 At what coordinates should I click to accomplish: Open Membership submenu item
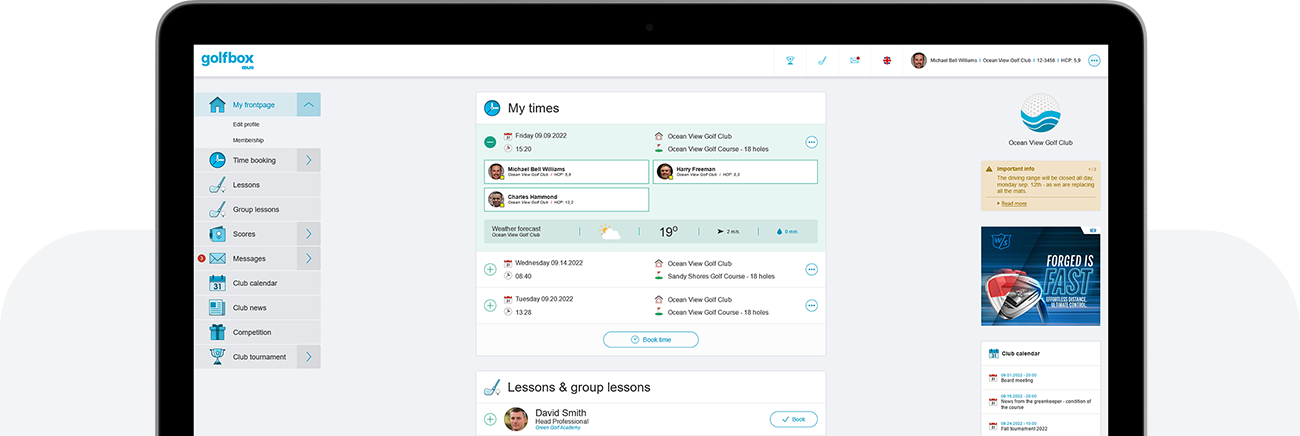click(x=248, y=140)
